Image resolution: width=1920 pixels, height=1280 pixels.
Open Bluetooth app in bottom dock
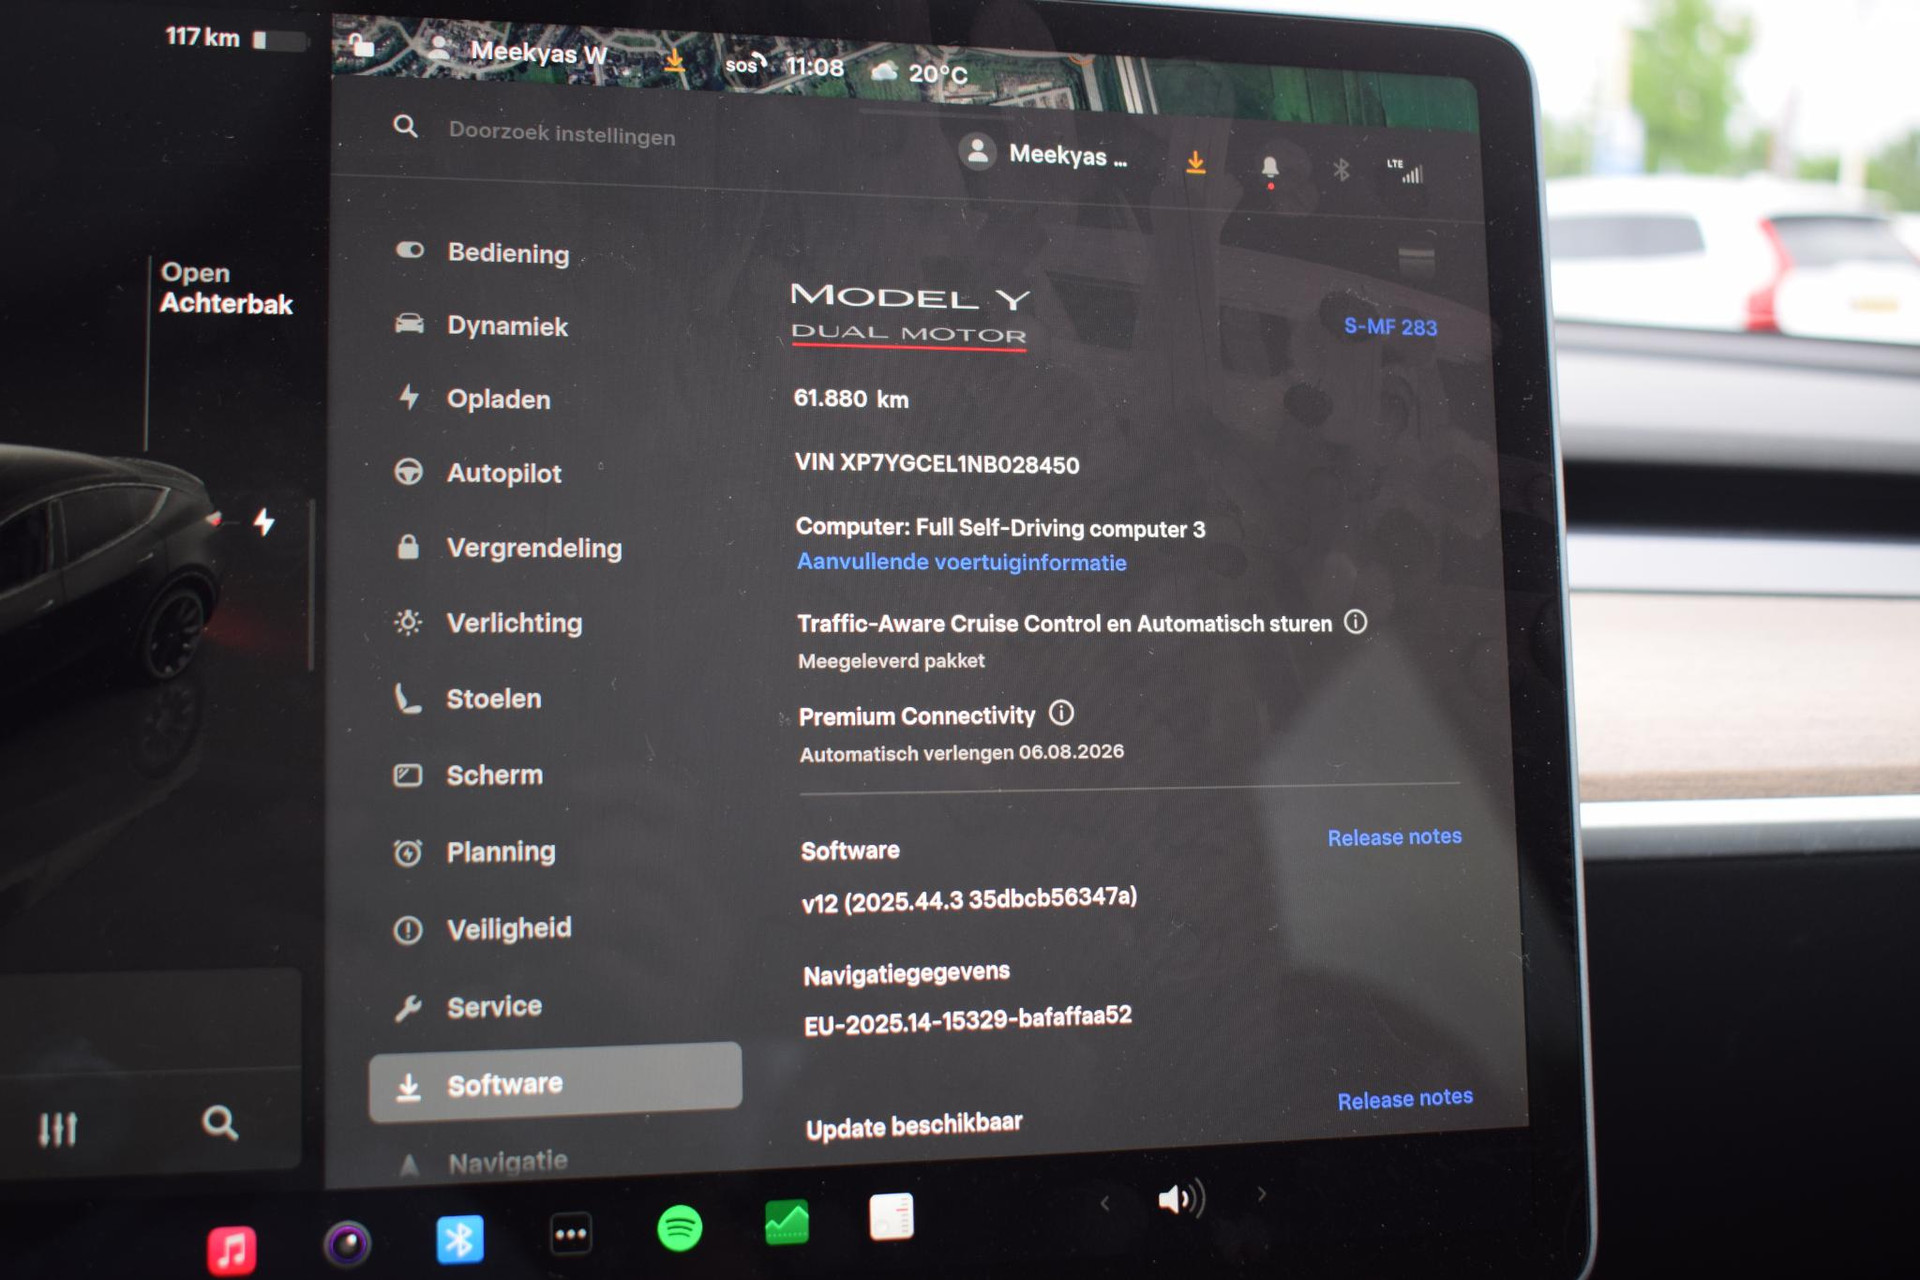(x=460, y=1239)
